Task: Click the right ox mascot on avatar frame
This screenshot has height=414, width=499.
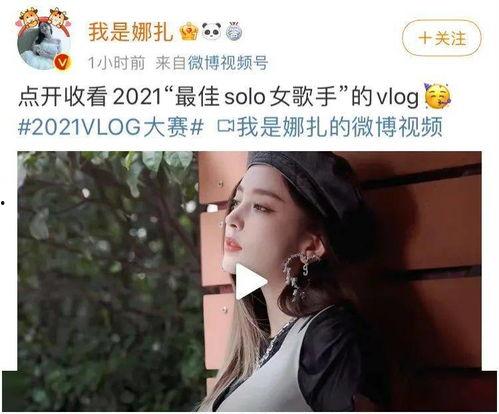Action: 58,18
